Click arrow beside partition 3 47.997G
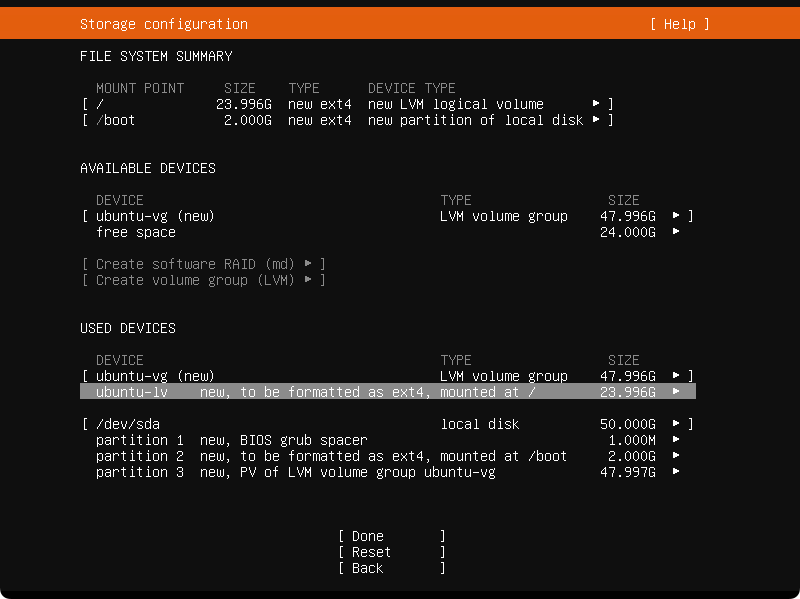The height and width of the screenshot is (599, 800). tap(676, 471)
